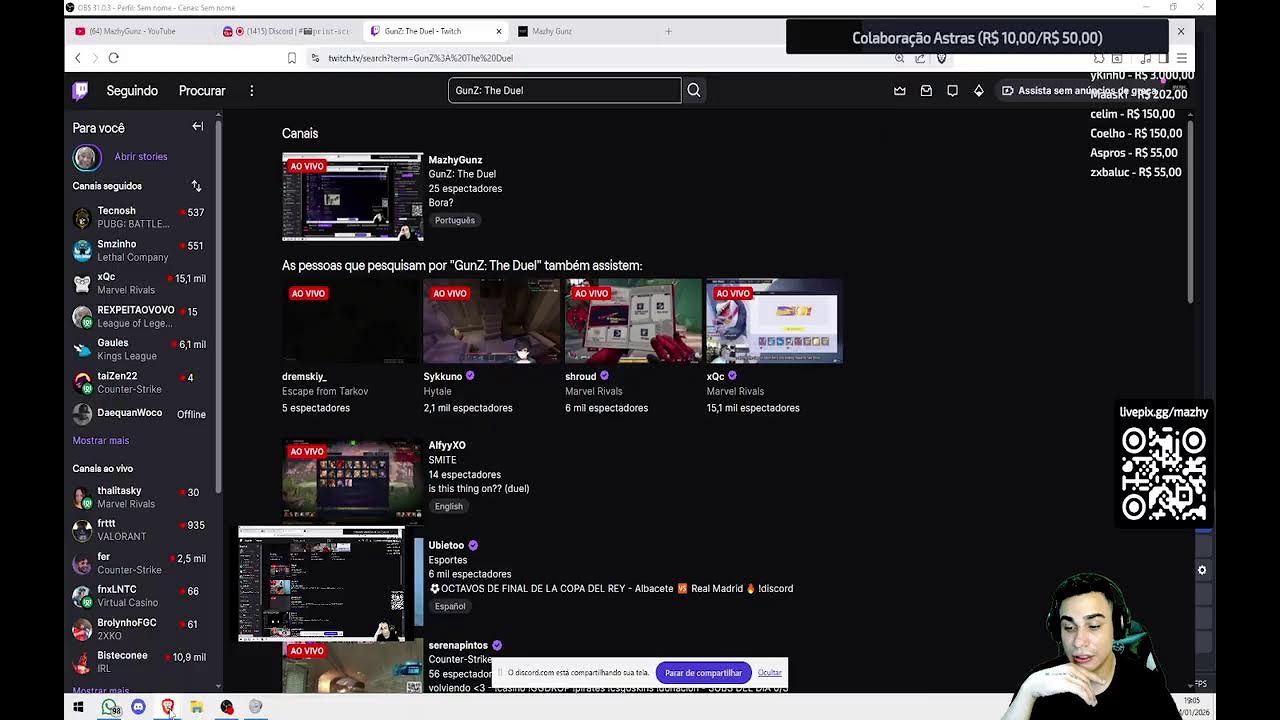
Task: Open MazhyGunz live stream thumbnail
Action: pos(352,197)
